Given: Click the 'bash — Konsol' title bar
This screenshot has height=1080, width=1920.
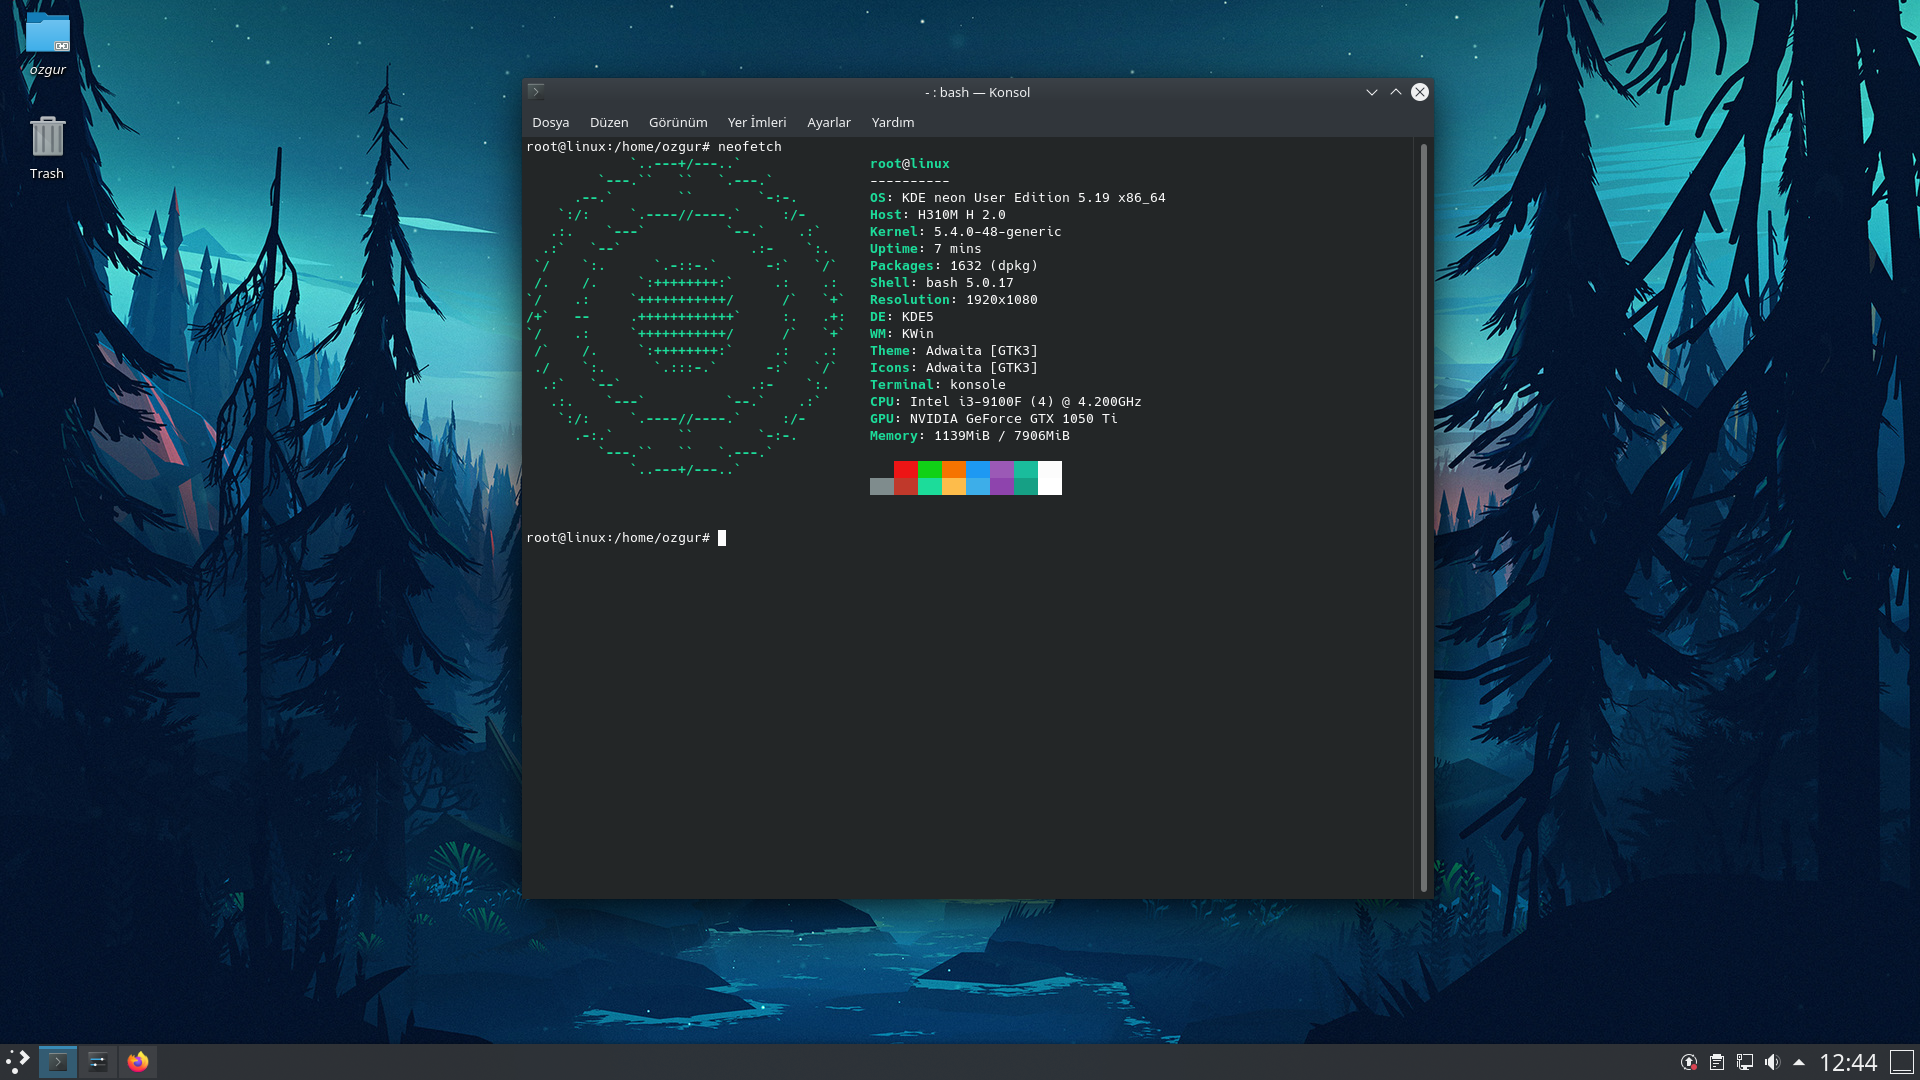Looking at the screenshot, I should (x=977, y=92).
